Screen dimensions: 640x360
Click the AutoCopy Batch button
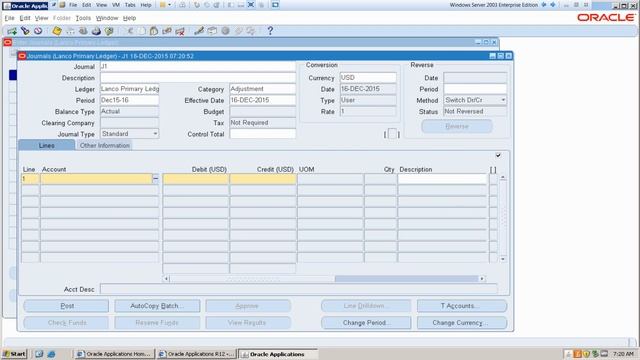157,306
